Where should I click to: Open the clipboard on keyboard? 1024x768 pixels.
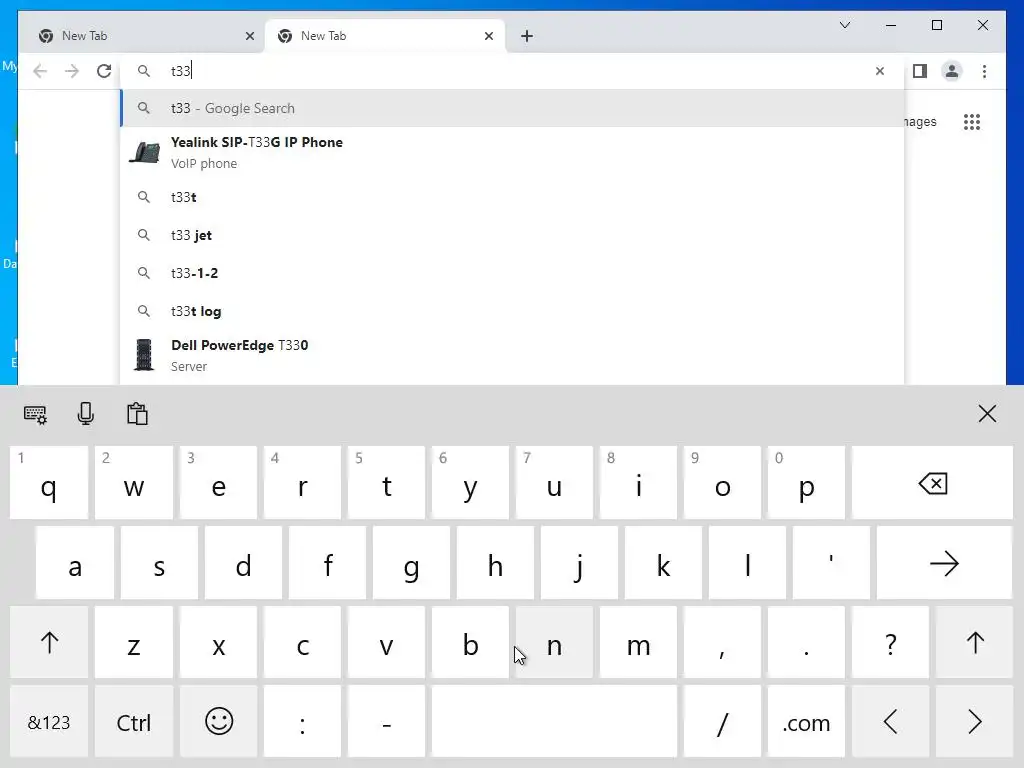(137, 414)
